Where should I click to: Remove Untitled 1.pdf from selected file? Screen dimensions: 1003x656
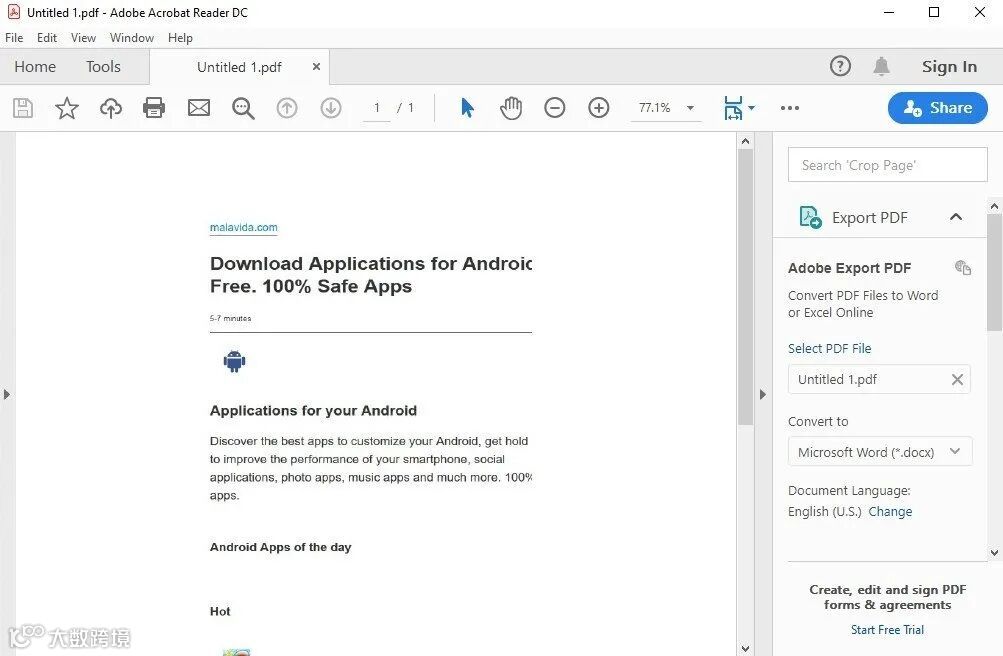957,379
